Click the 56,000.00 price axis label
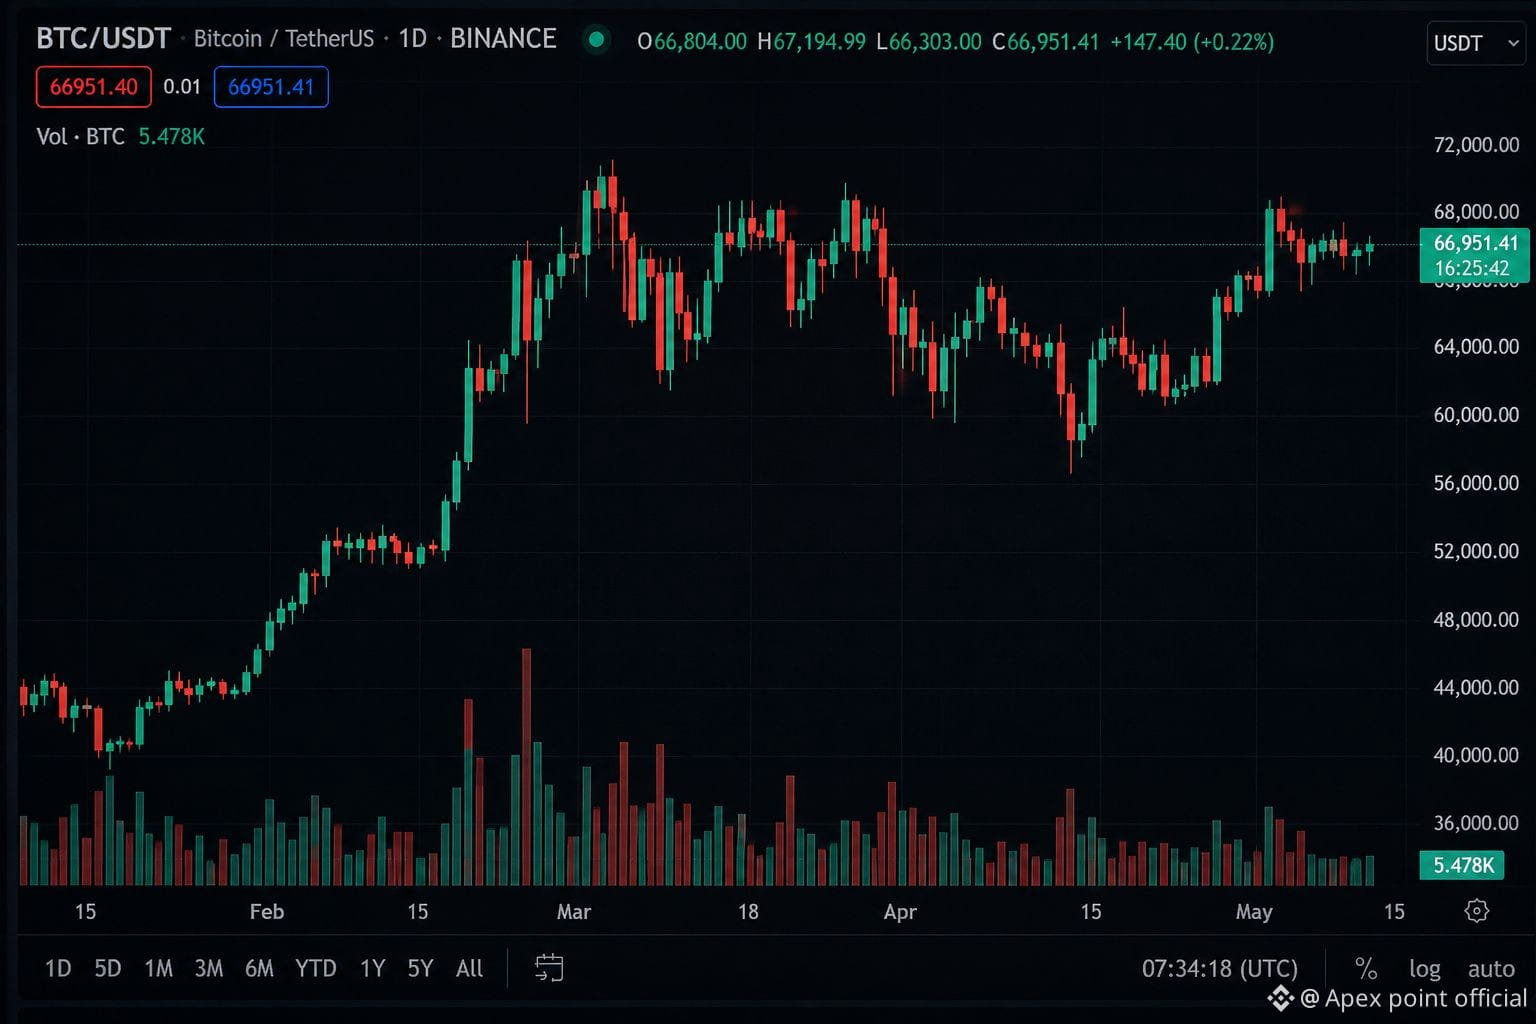The width and height of the screenshot is (1536, 1024). [1476, 483]
